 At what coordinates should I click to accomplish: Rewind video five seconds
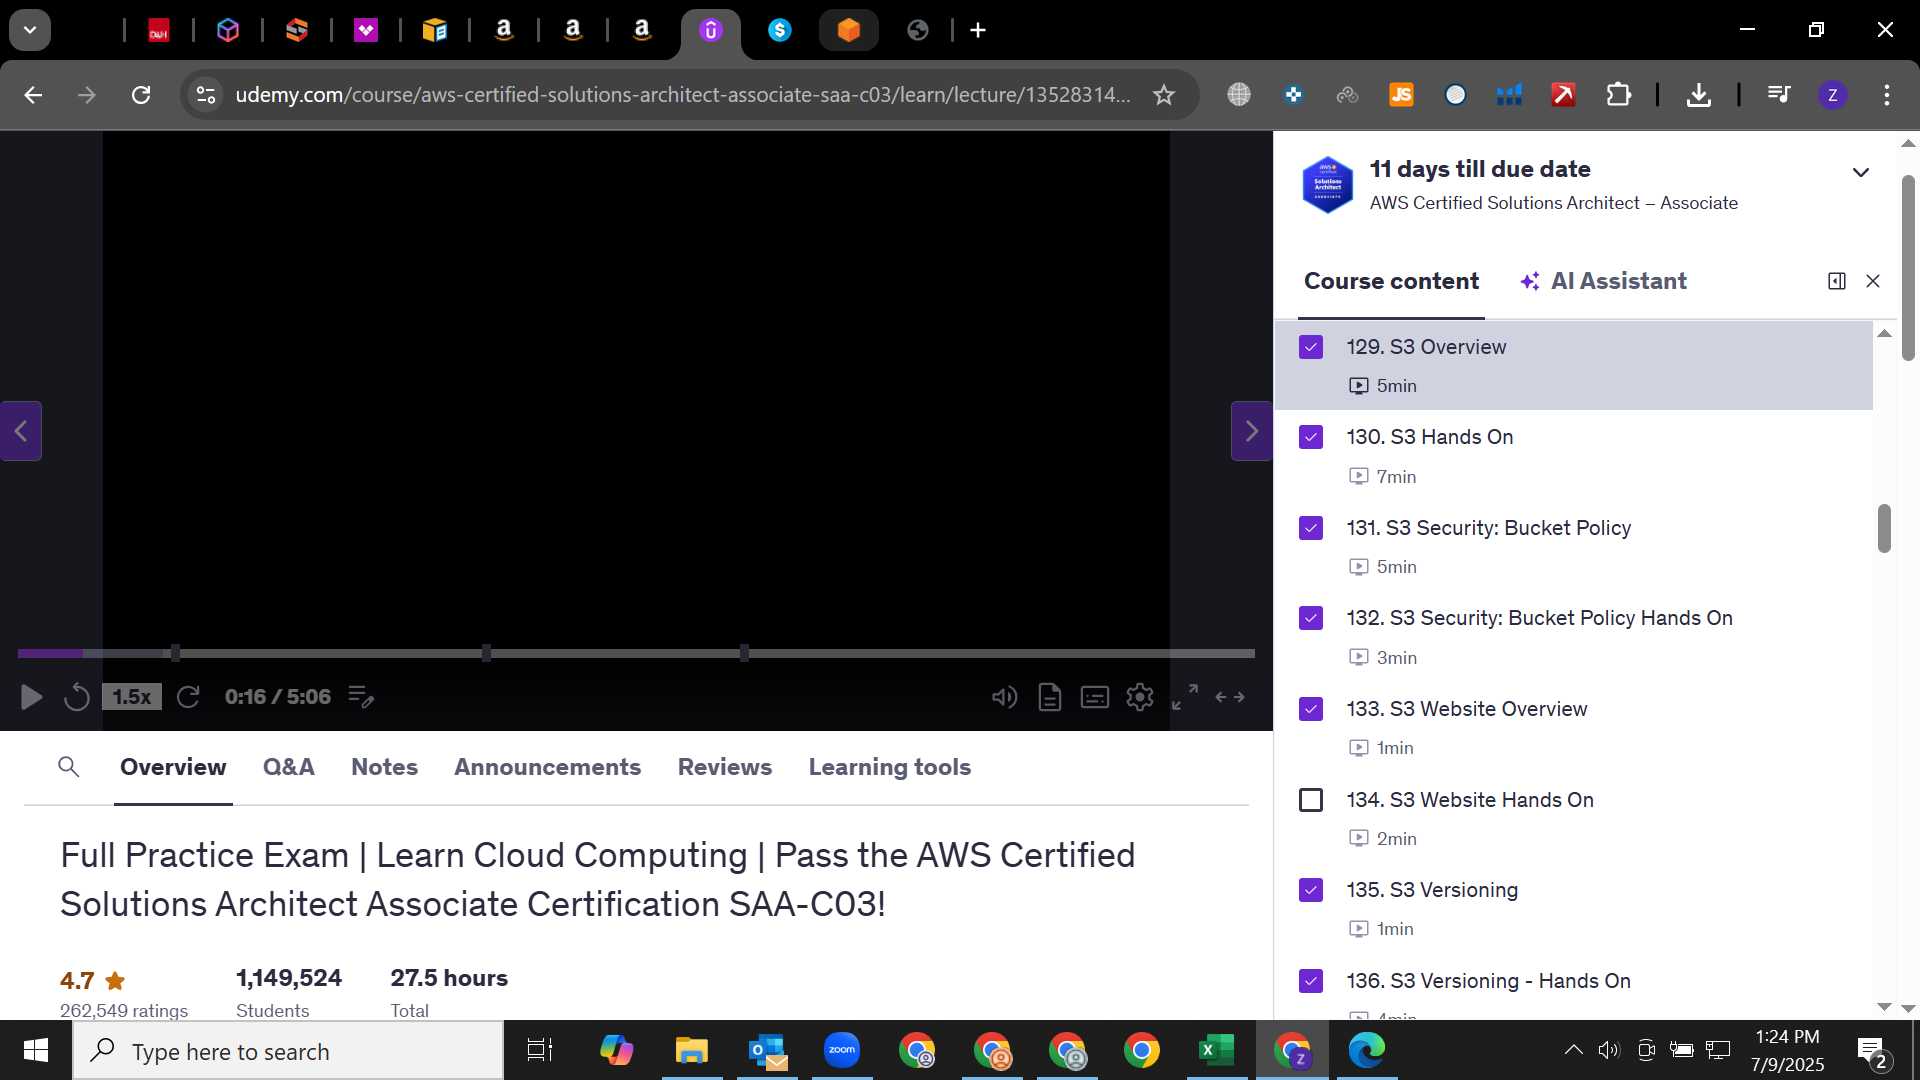[x=77, y=697]
